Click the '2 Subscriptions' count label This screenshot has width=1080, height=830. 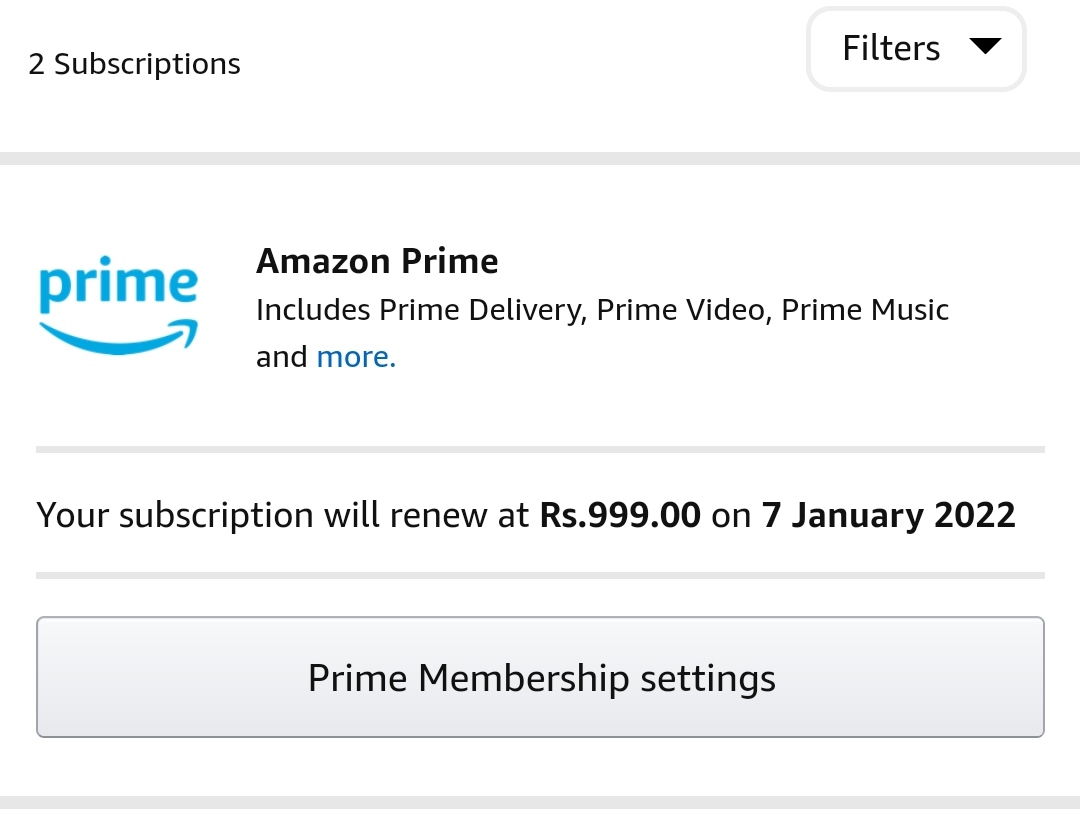pos(134,64)
